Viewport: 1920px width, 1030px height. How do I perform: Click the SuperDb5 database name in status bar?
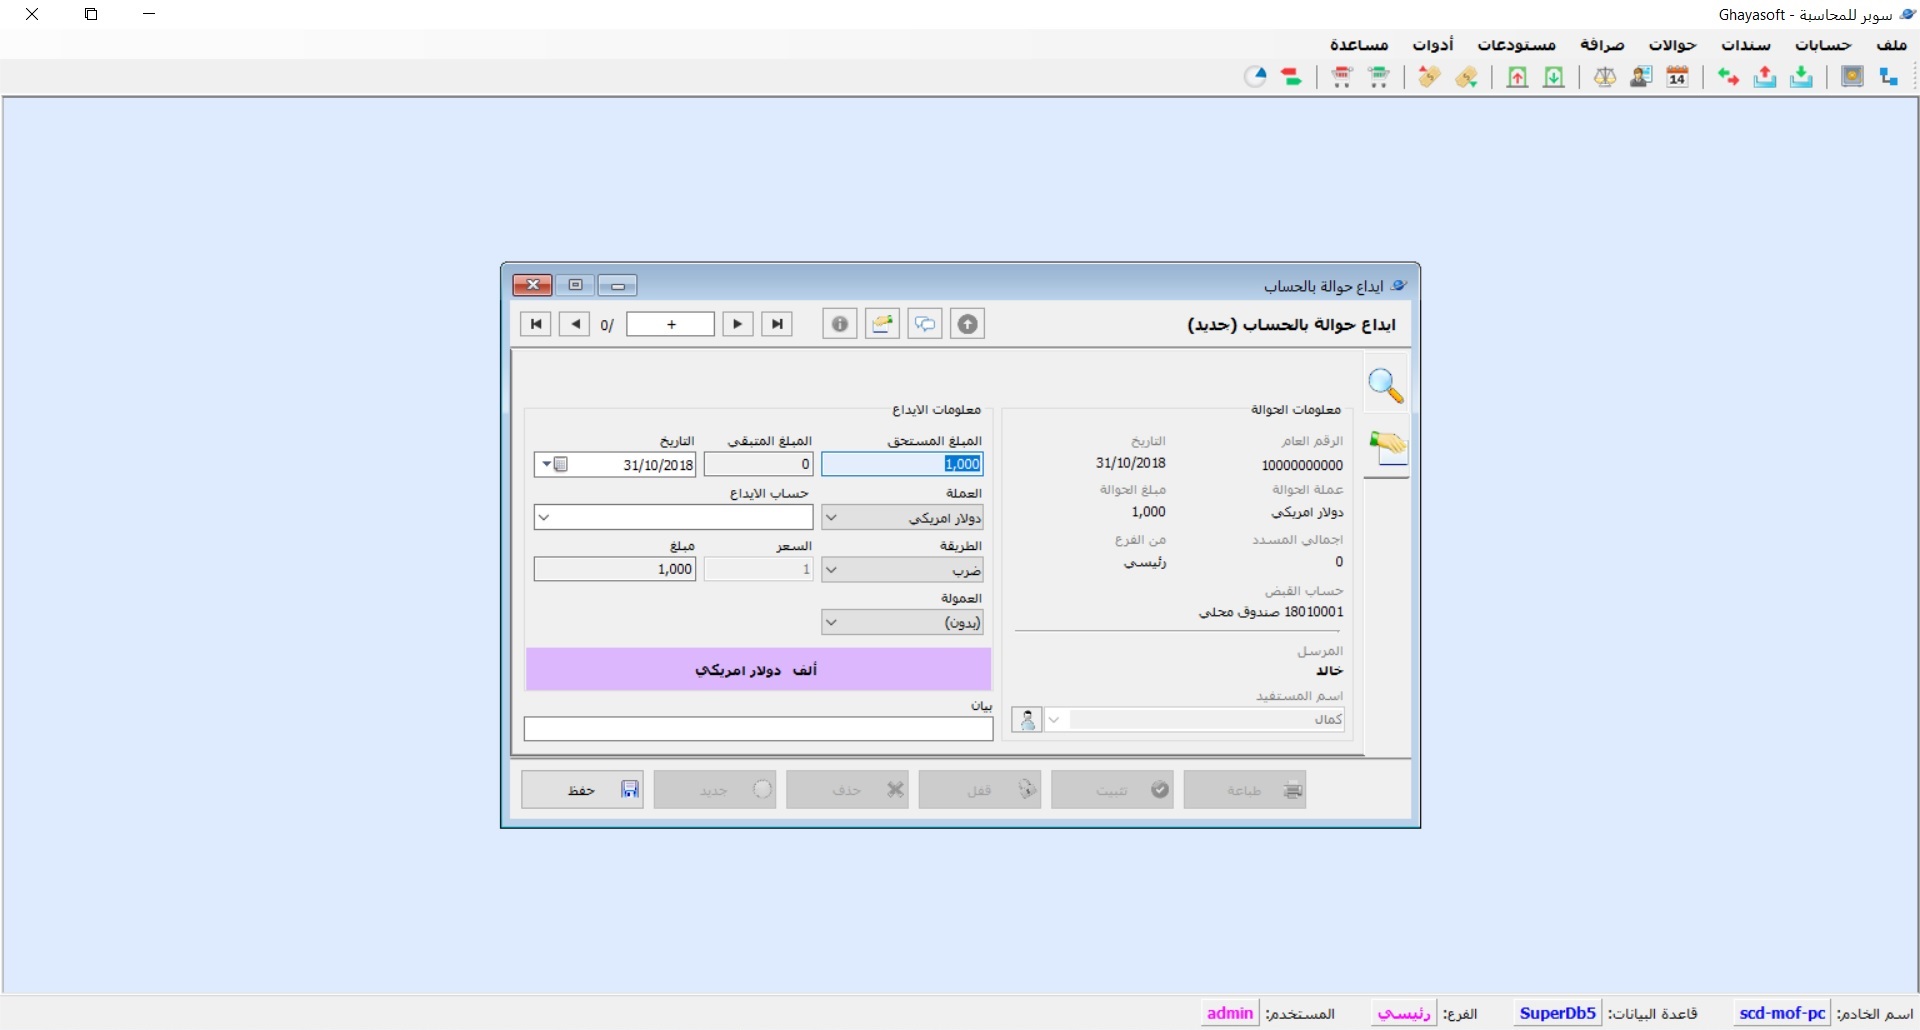1557,1013
